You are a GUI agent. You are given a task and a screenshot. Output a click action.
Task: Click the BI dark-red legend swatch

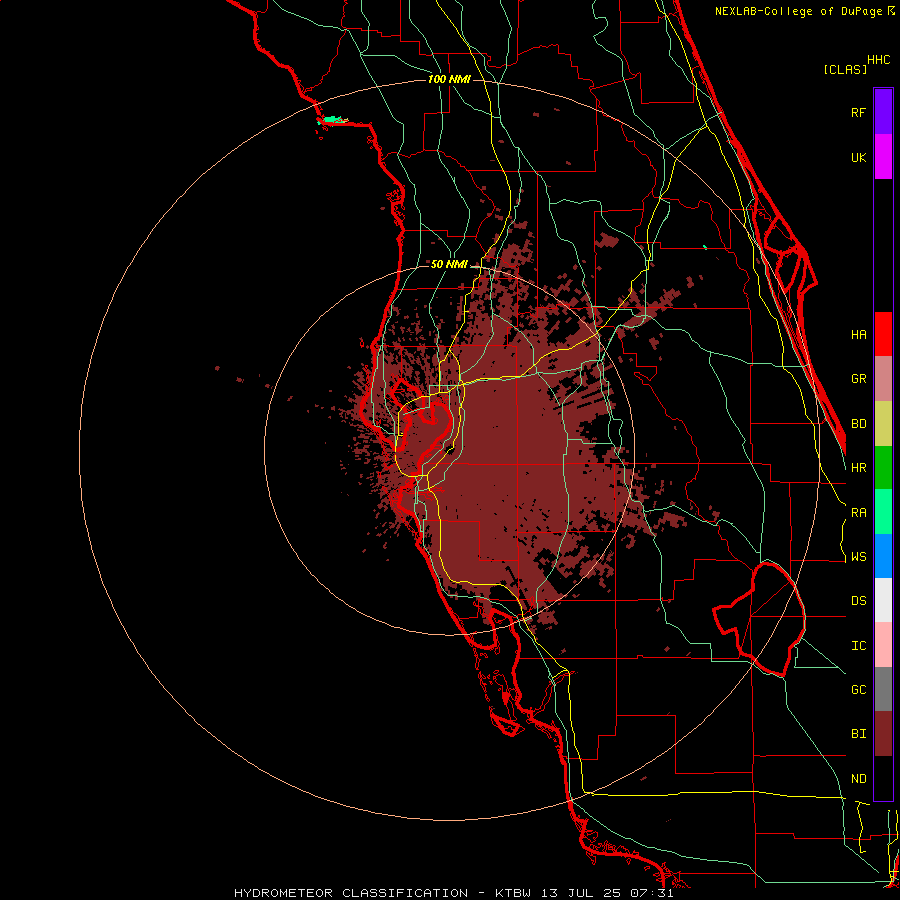coord(883,734)
